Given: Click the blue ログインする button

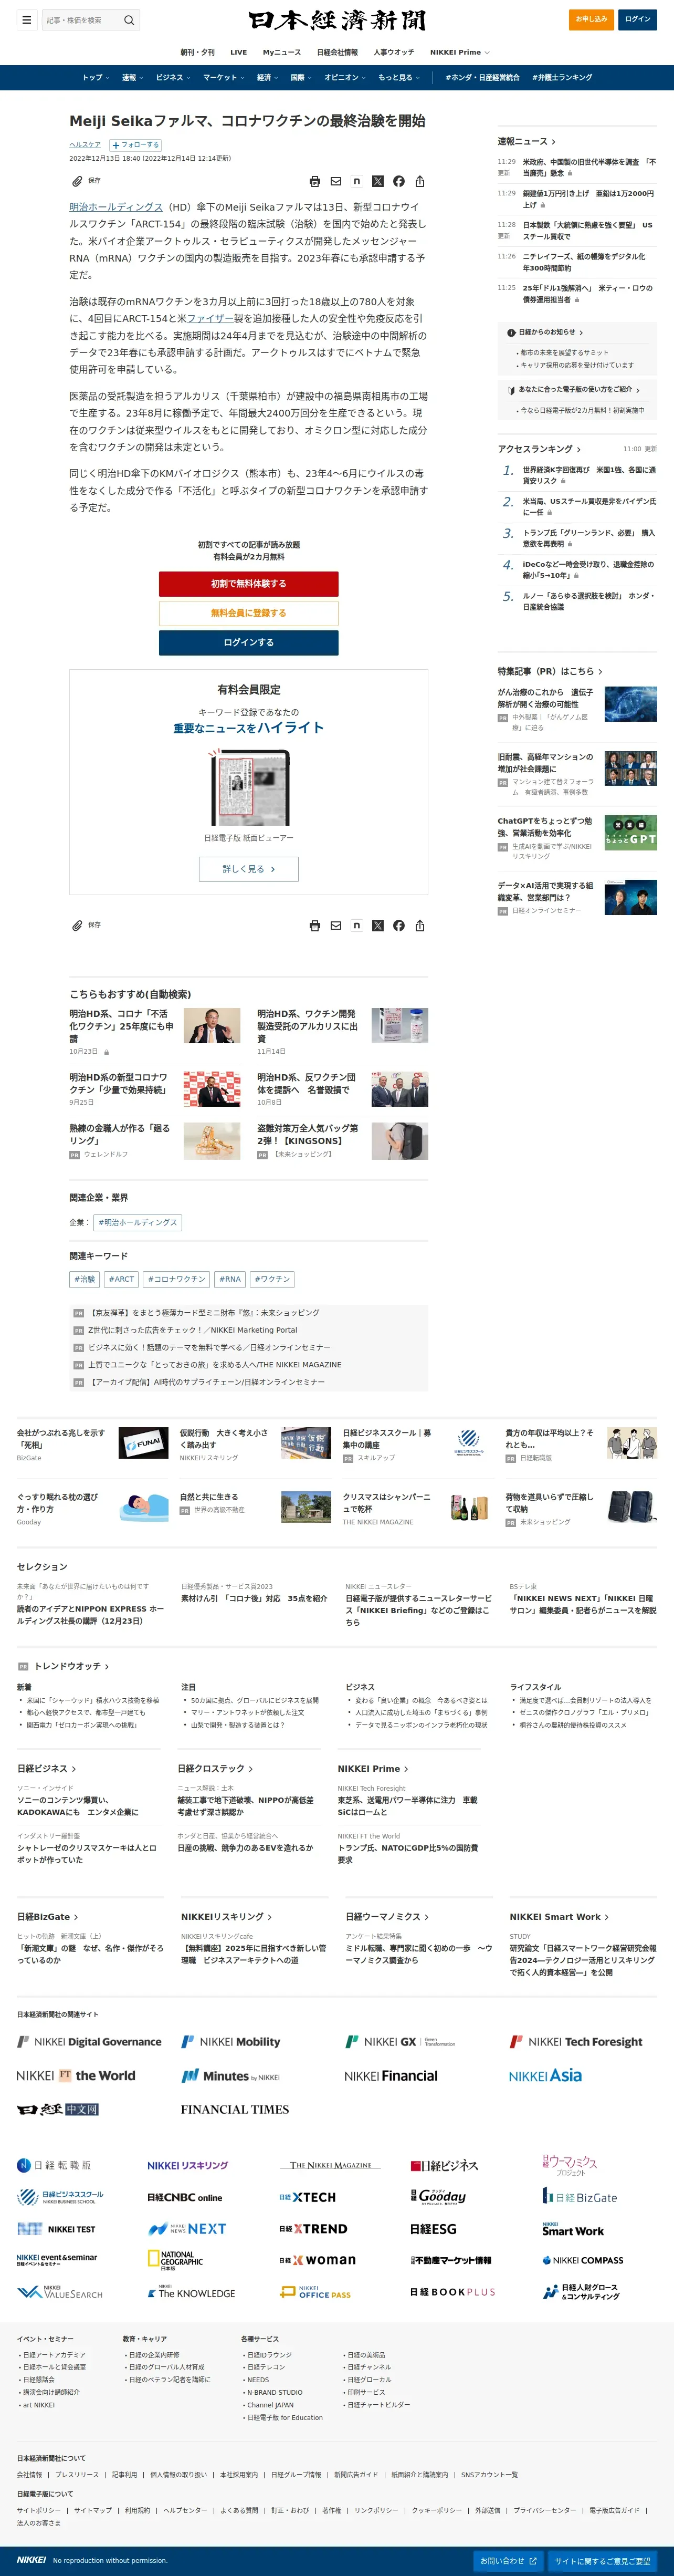Looking at the screenshot, I should point(248,643).
